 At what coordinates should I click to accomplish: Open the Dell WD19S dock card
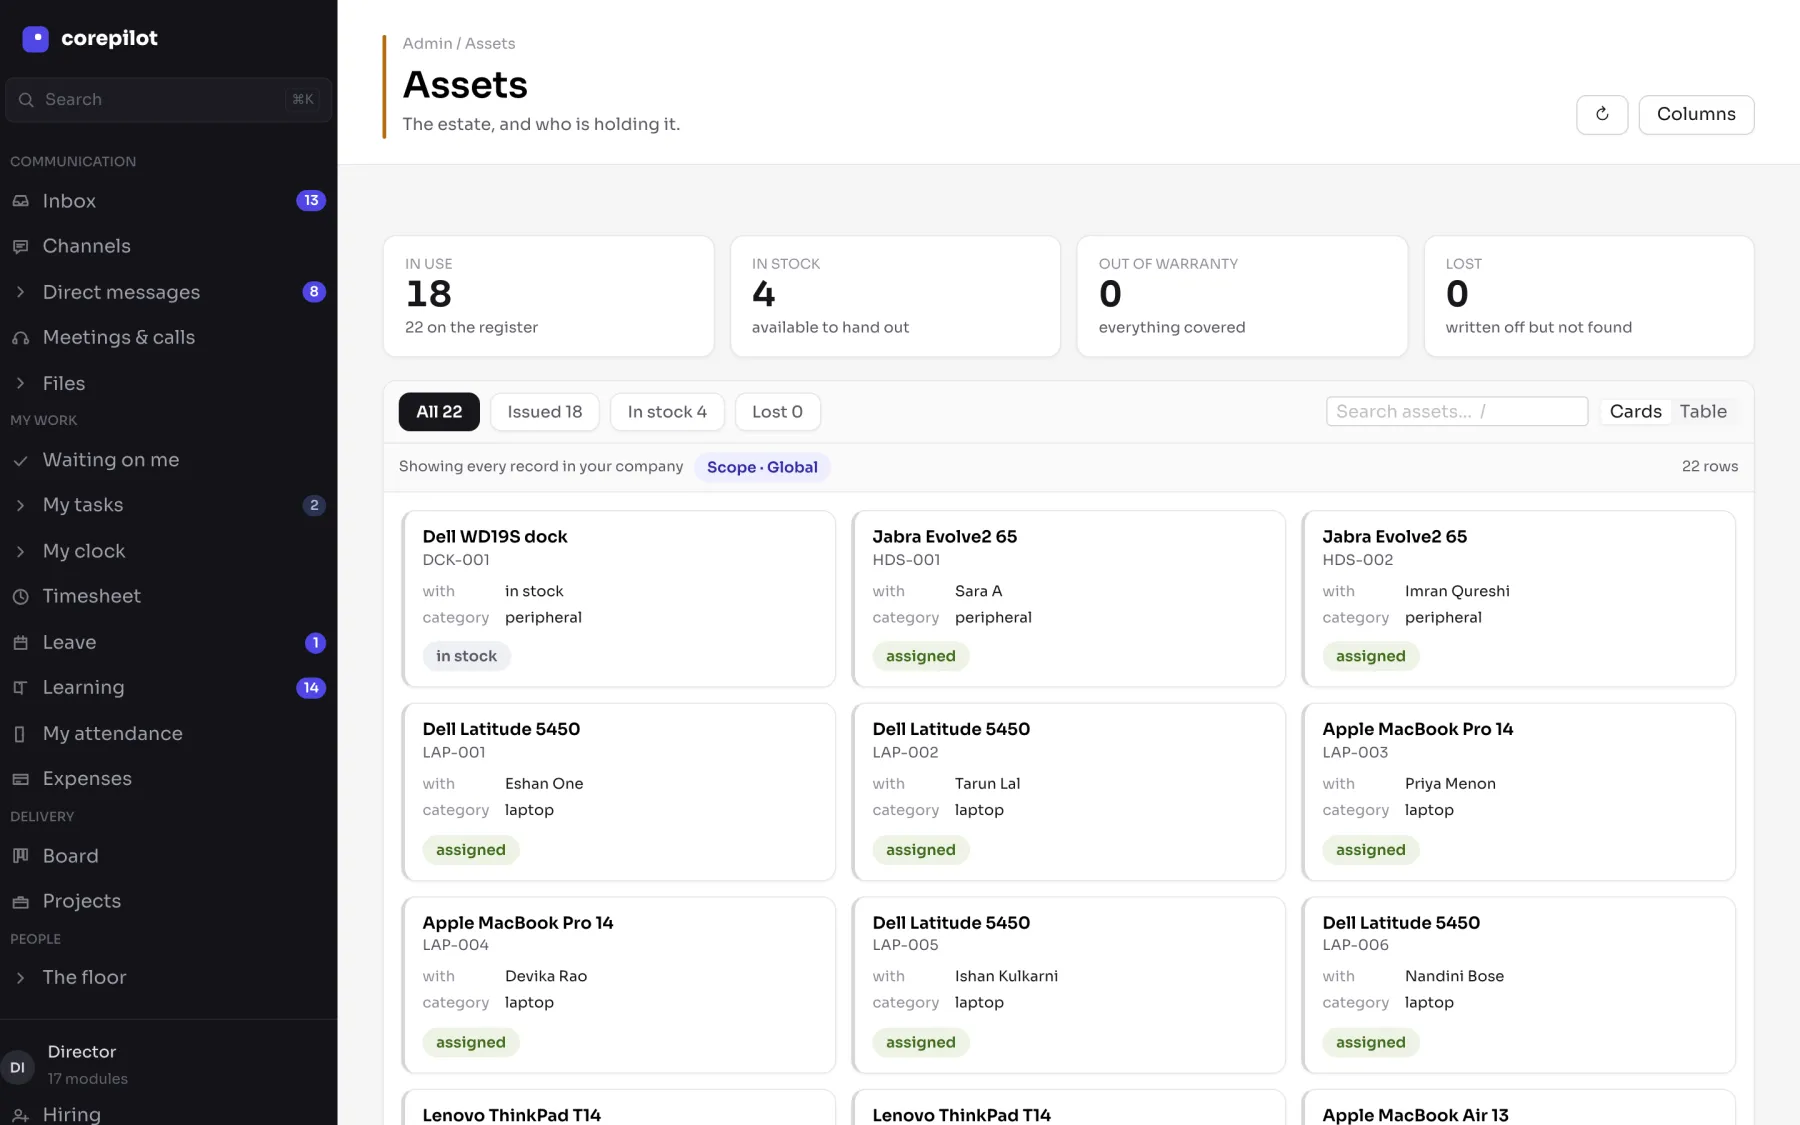coord(618,599)
